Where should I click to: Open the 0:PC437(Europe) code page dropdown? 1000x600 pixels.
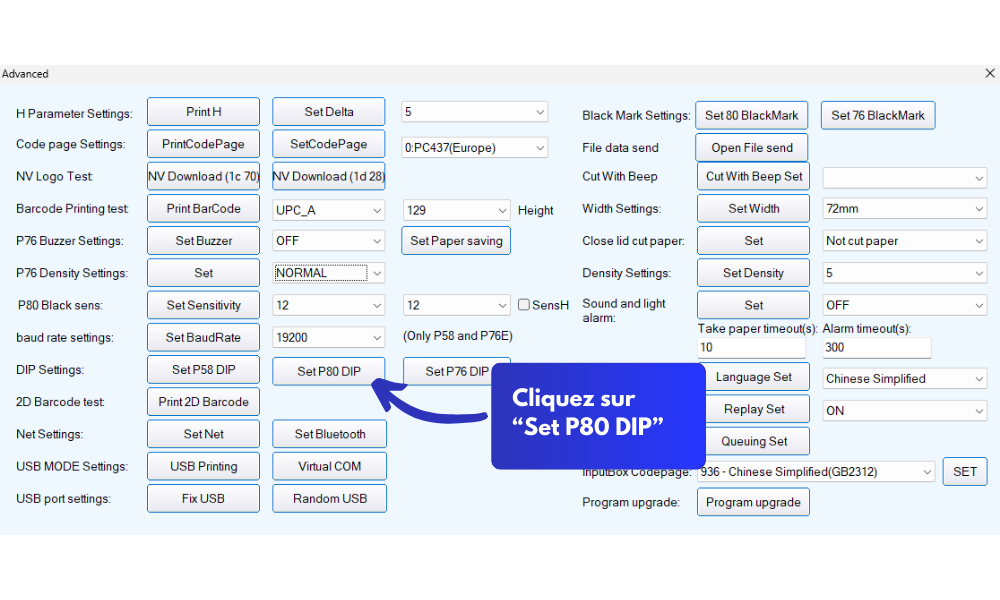pyautogui.click(x=474, y=148)
